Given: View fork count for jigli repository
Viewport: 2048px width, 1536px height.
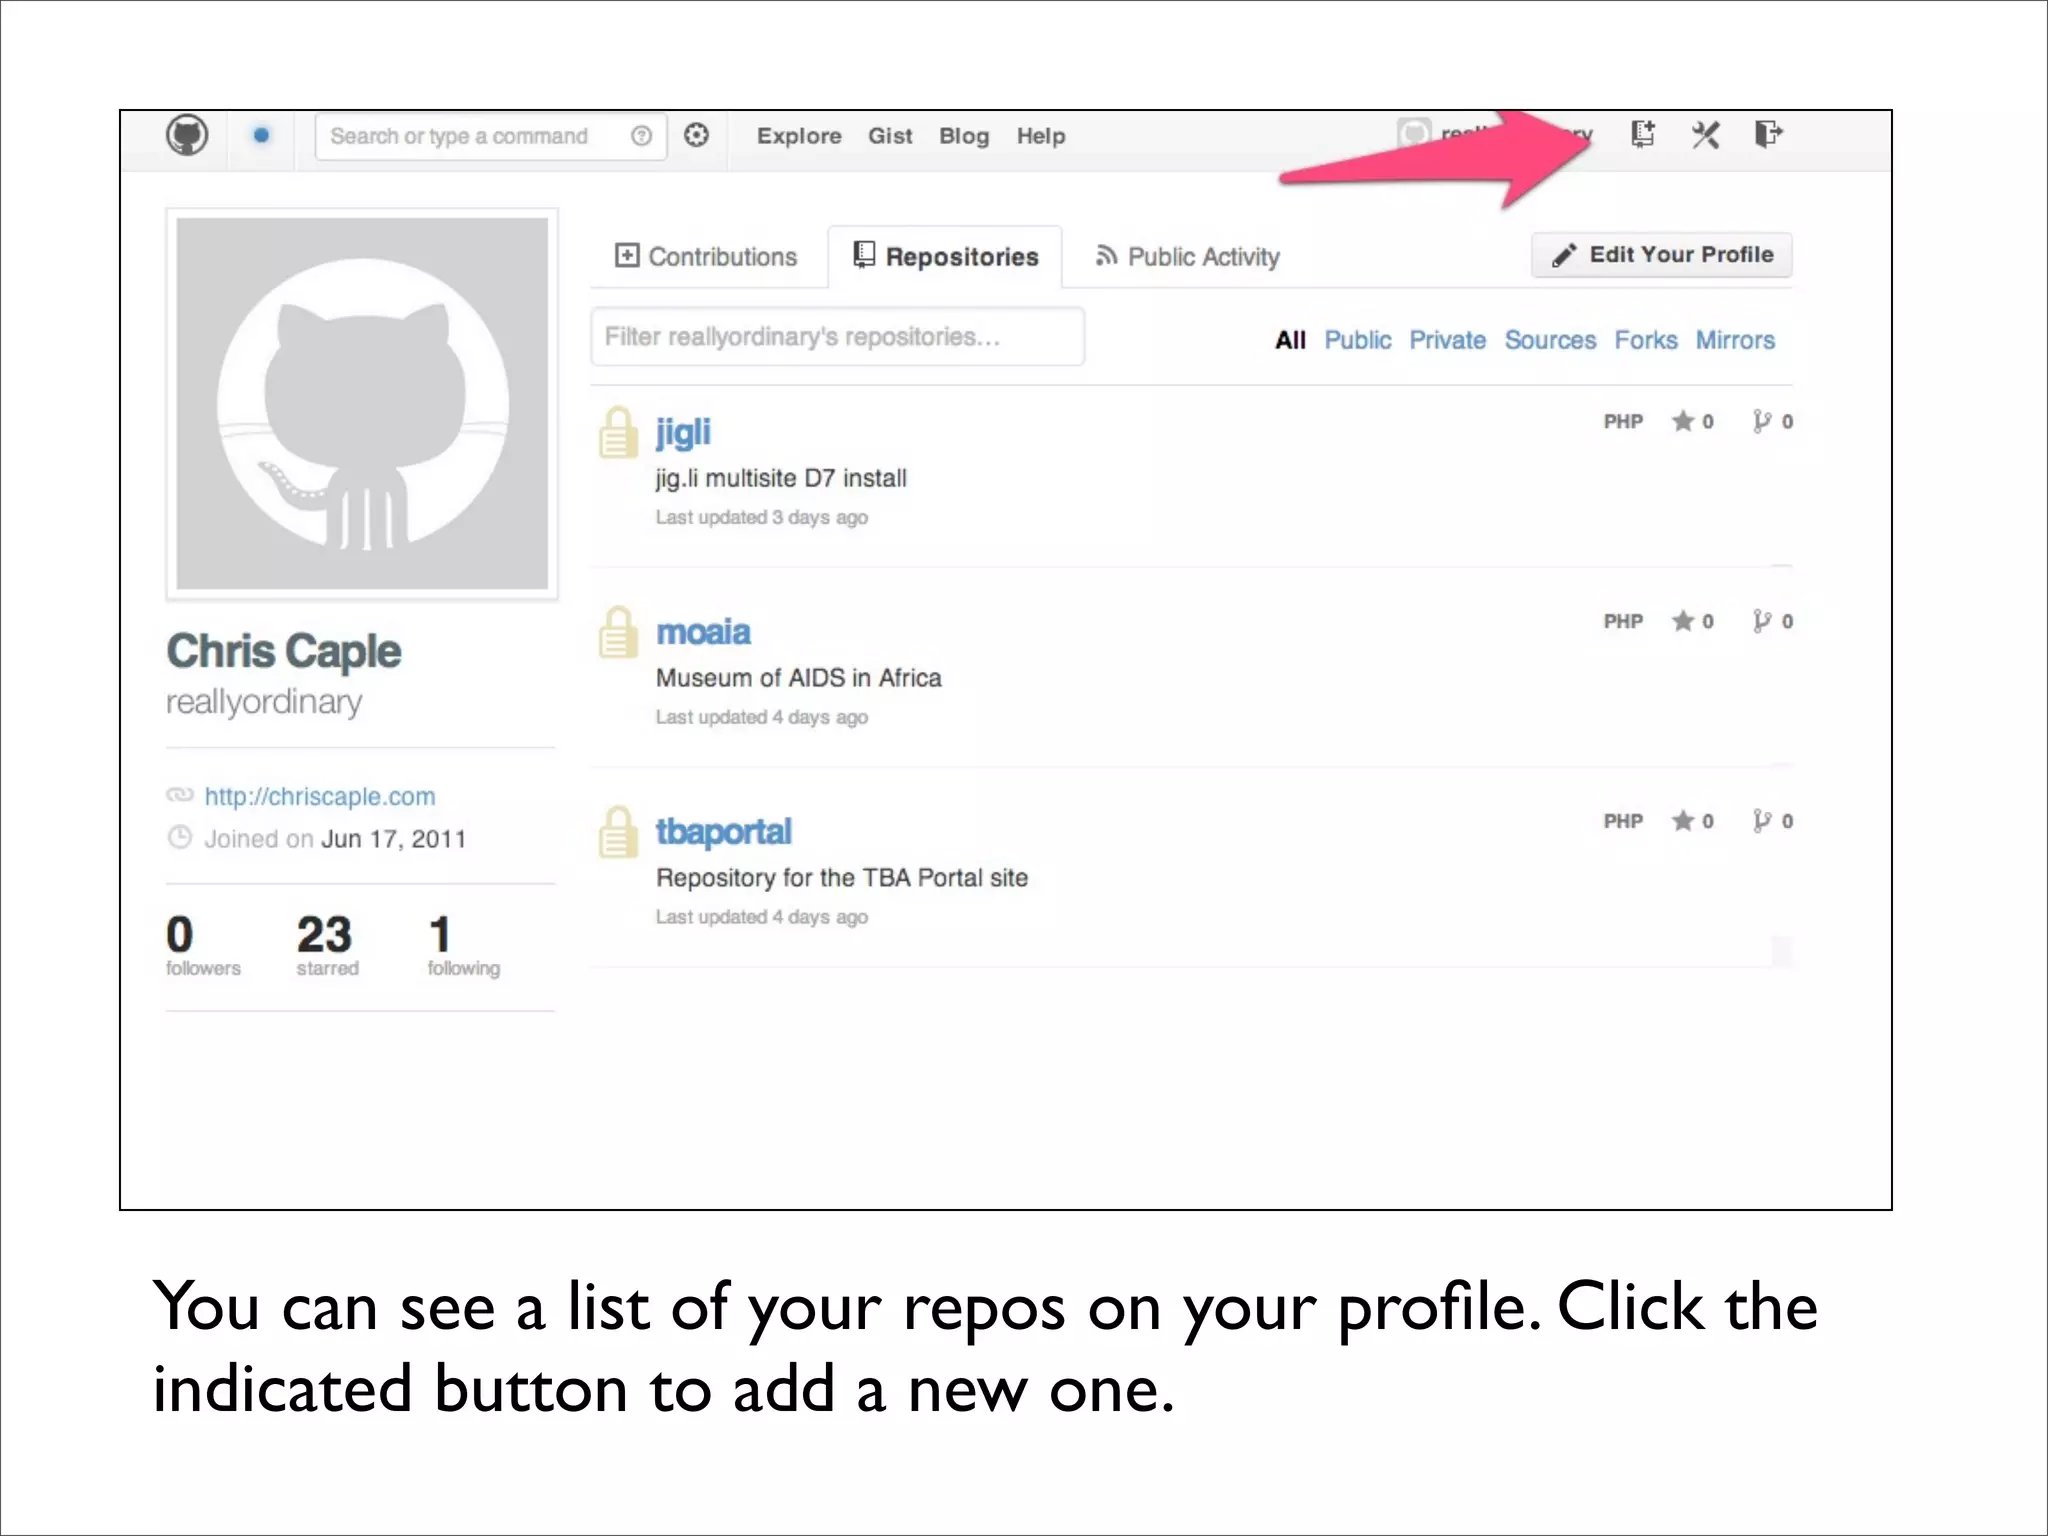Looking at the screenshot, I should pos(1773,421).
